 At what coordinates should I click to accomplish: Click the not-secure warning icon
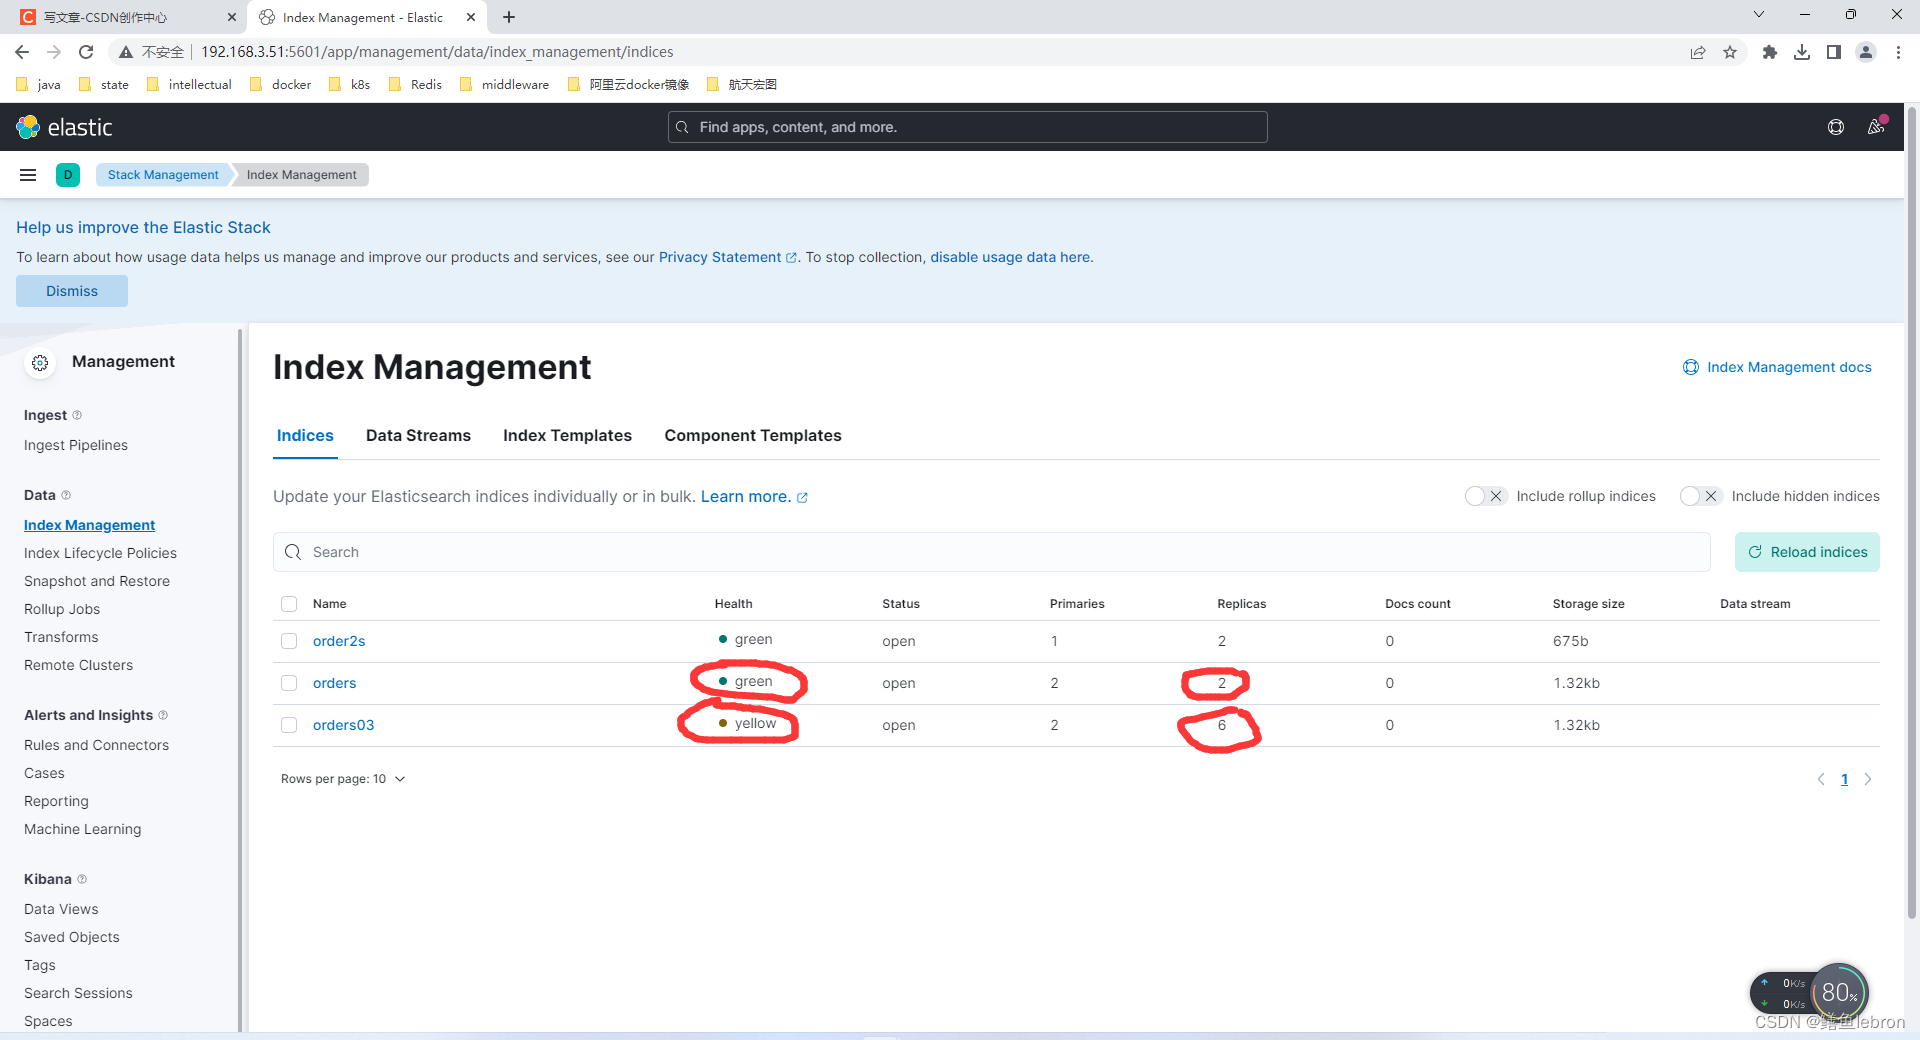126,52
